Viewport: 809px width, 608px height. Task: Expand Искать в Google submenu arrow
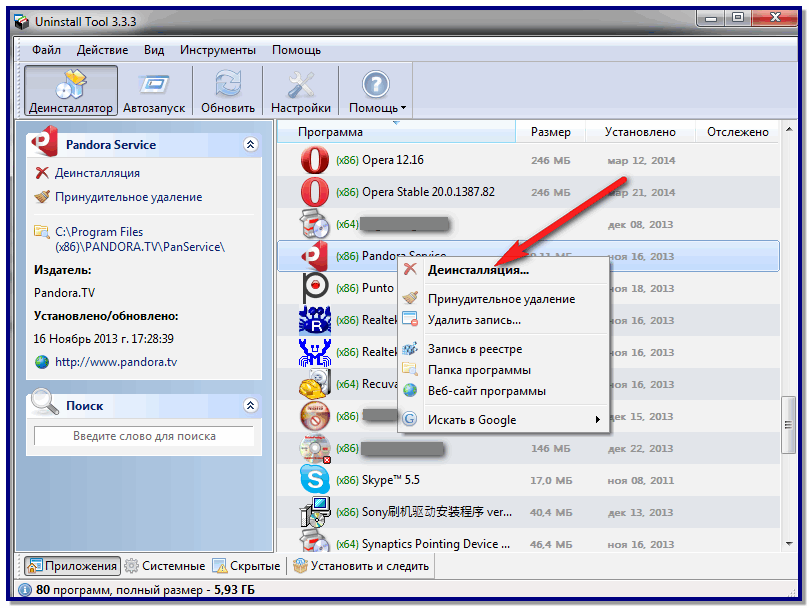point(597,420)
